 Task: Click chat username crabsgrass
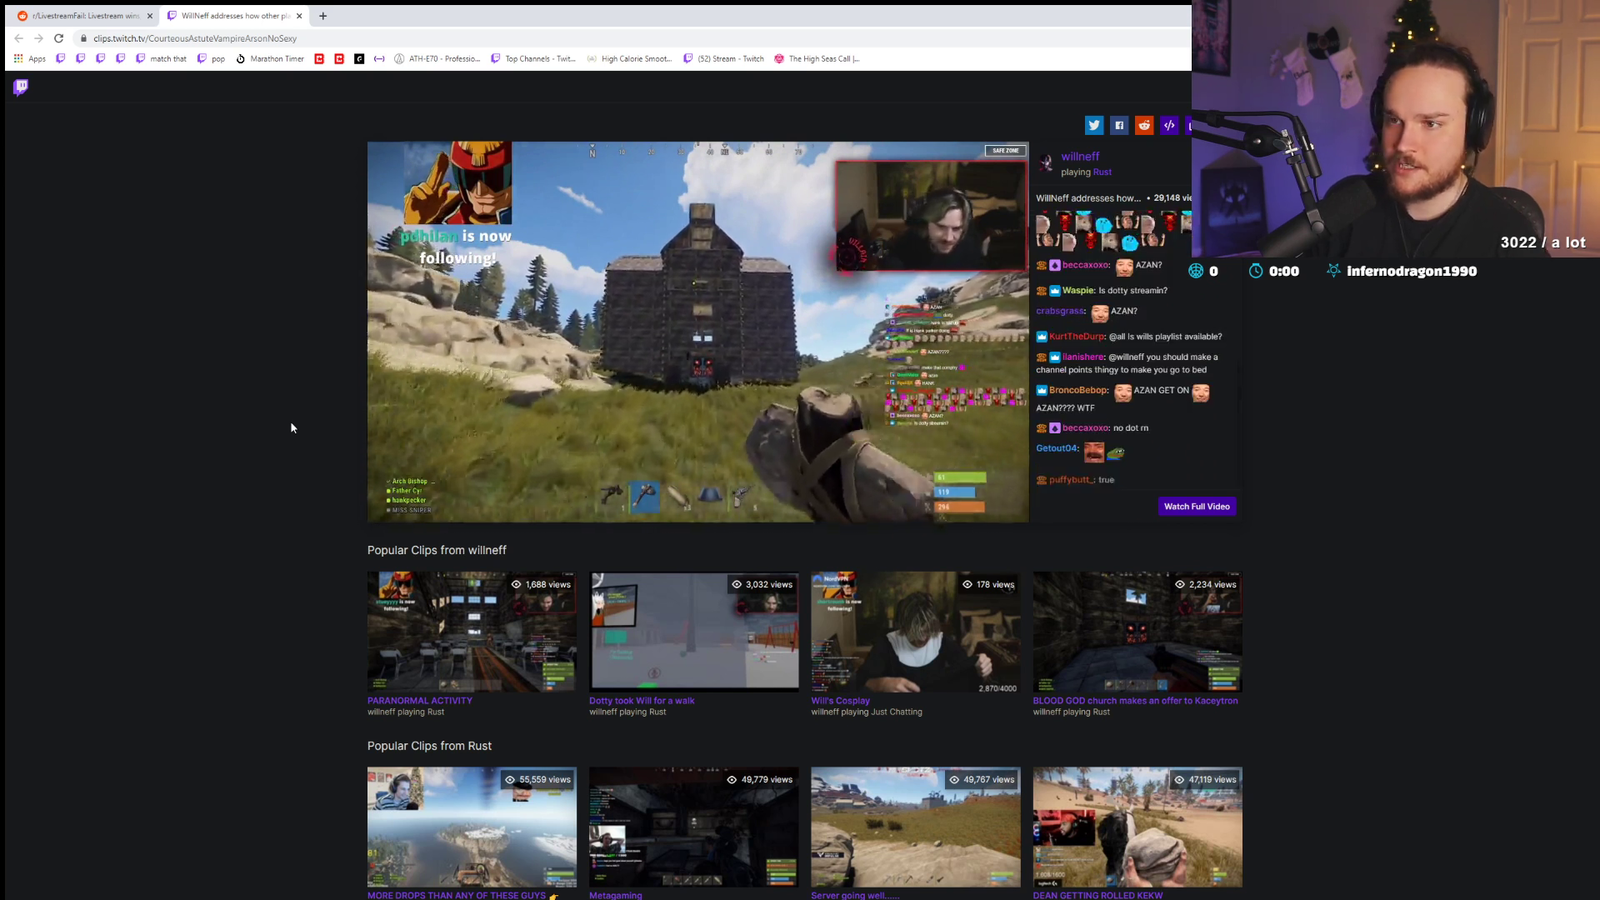[x=1062, y=311]
